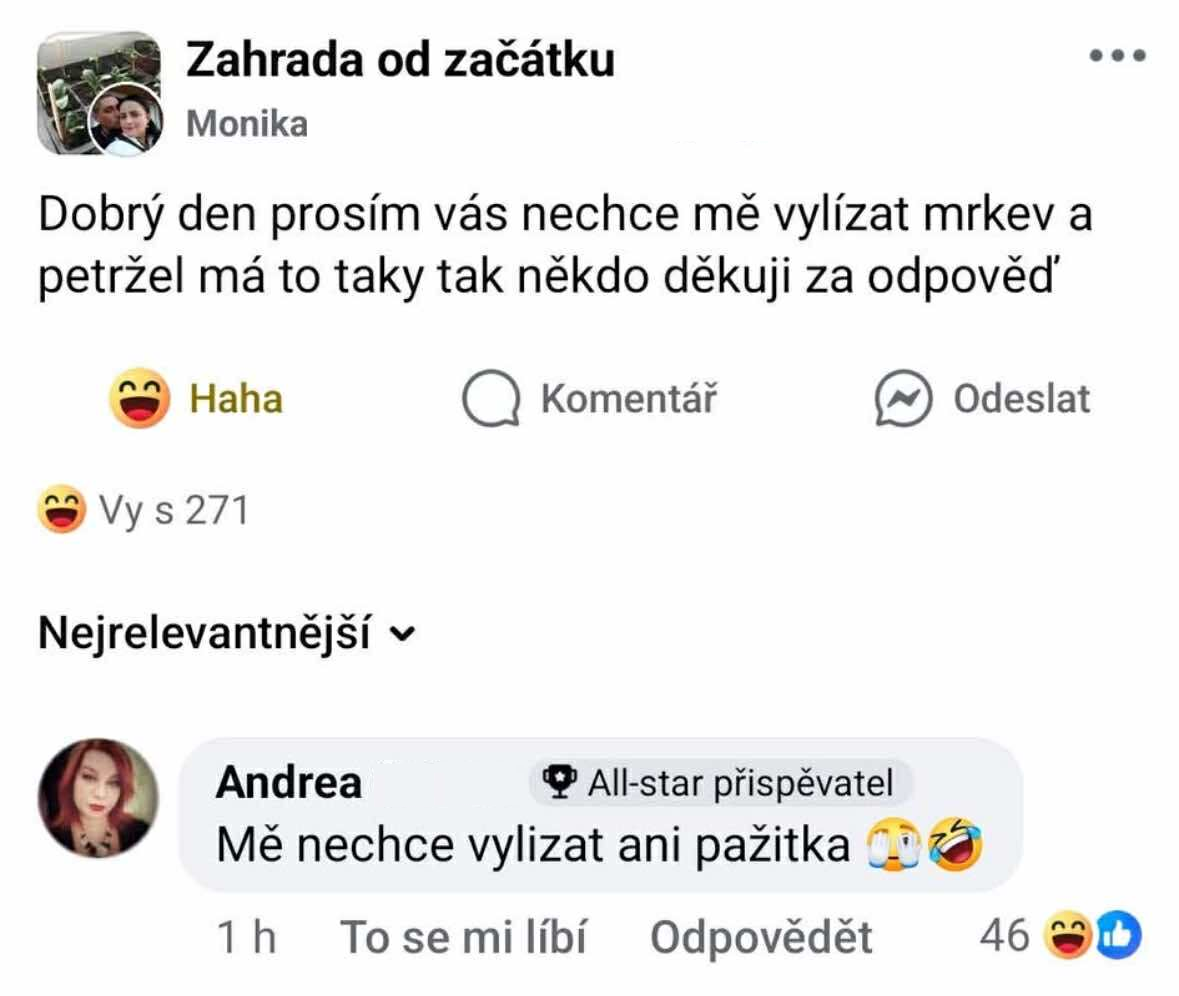Click the Haha reaction emoji on the post
1179x996 pixels.
coord(139,399)
